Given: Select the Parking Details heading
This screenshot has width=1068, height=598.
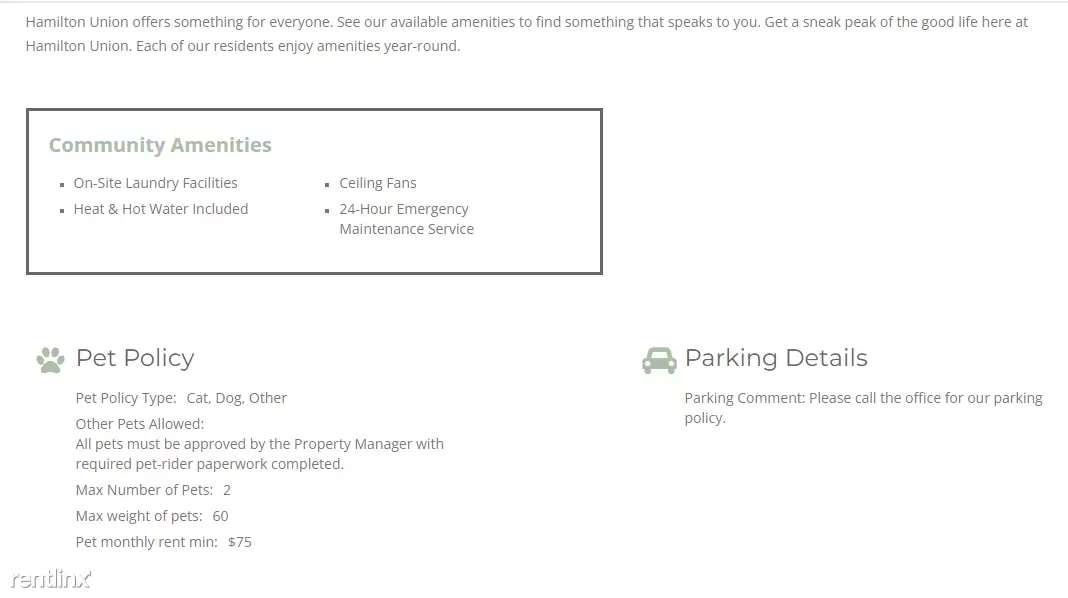Looking at the screenshot, I should 776,358.
